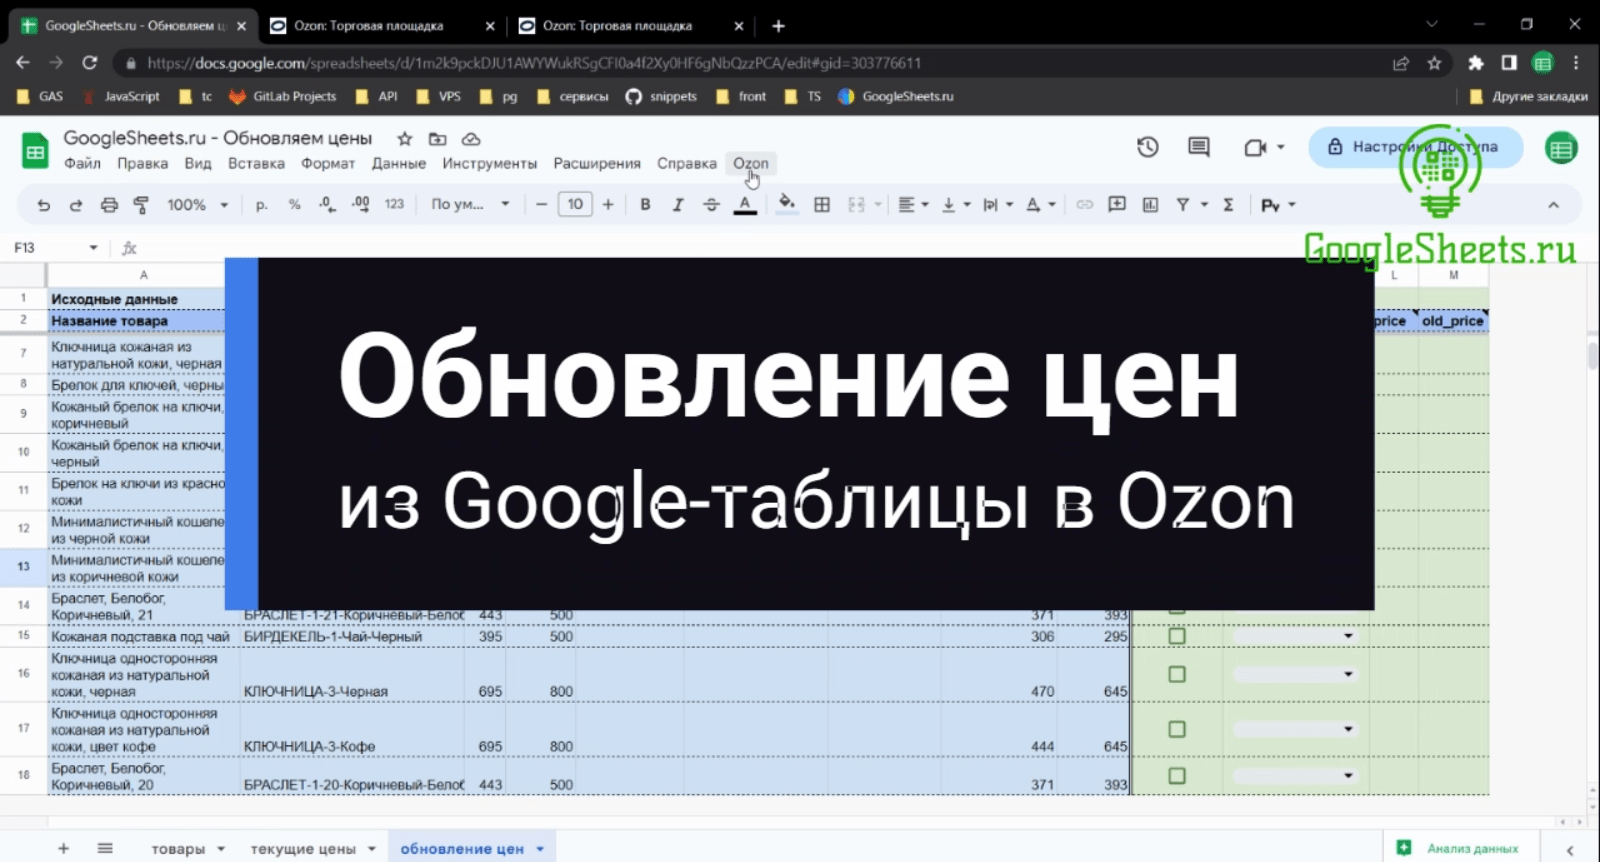Switch to the товары sheet tab
Viewport: 1600px width, 862px height.
coord(178,849)
